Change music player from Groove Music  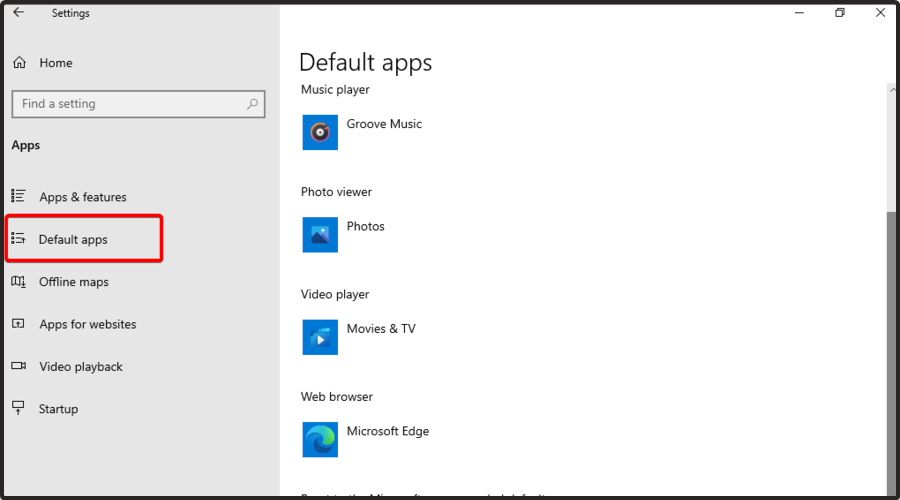coord(384,124)
